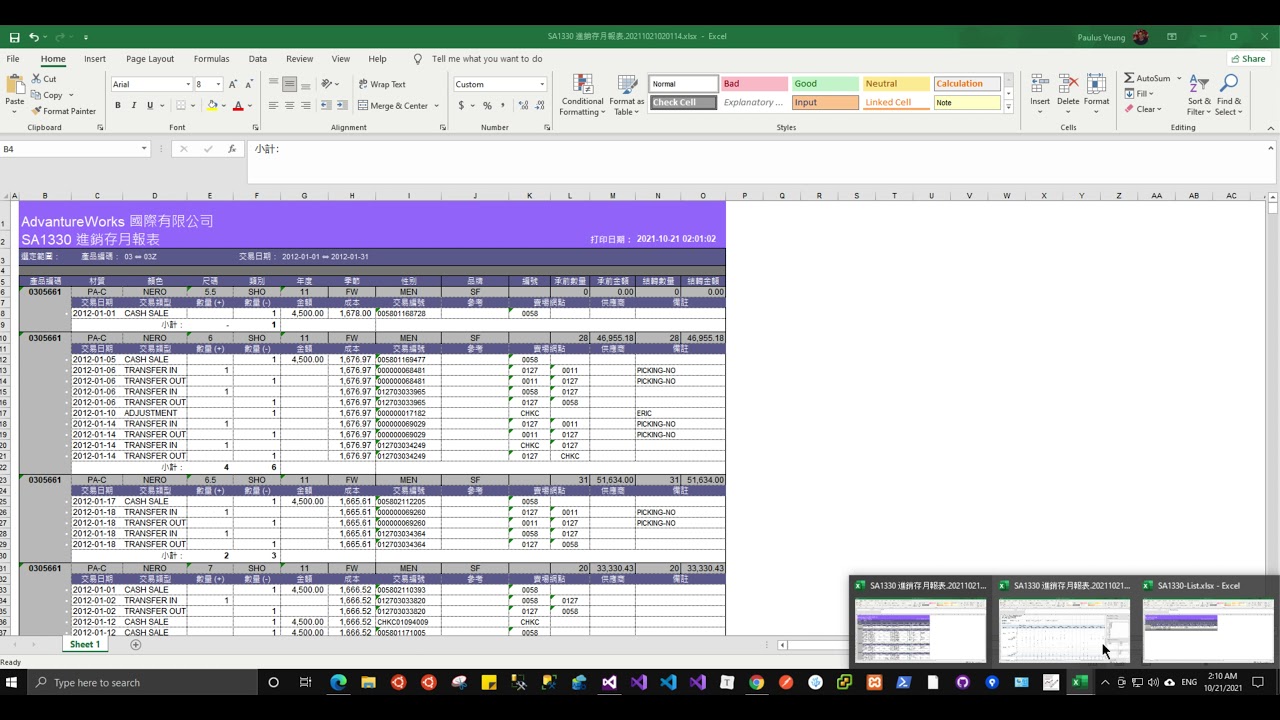Open the Merge & Center dropdown arrow
Viewport: 1280px width, 720px height.
coord(437,105)
